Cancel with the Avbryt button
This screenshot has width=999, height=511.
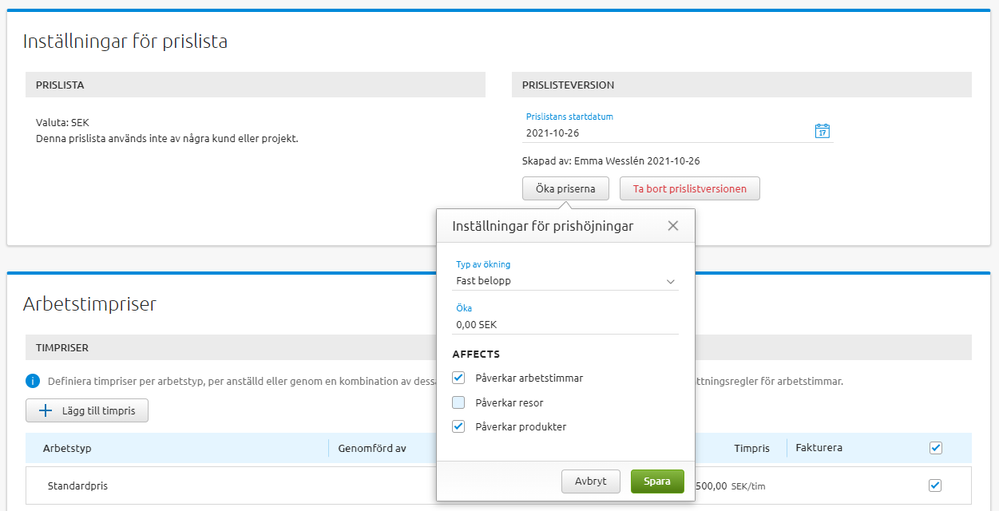pyautogui.click(x=590, y=481)
